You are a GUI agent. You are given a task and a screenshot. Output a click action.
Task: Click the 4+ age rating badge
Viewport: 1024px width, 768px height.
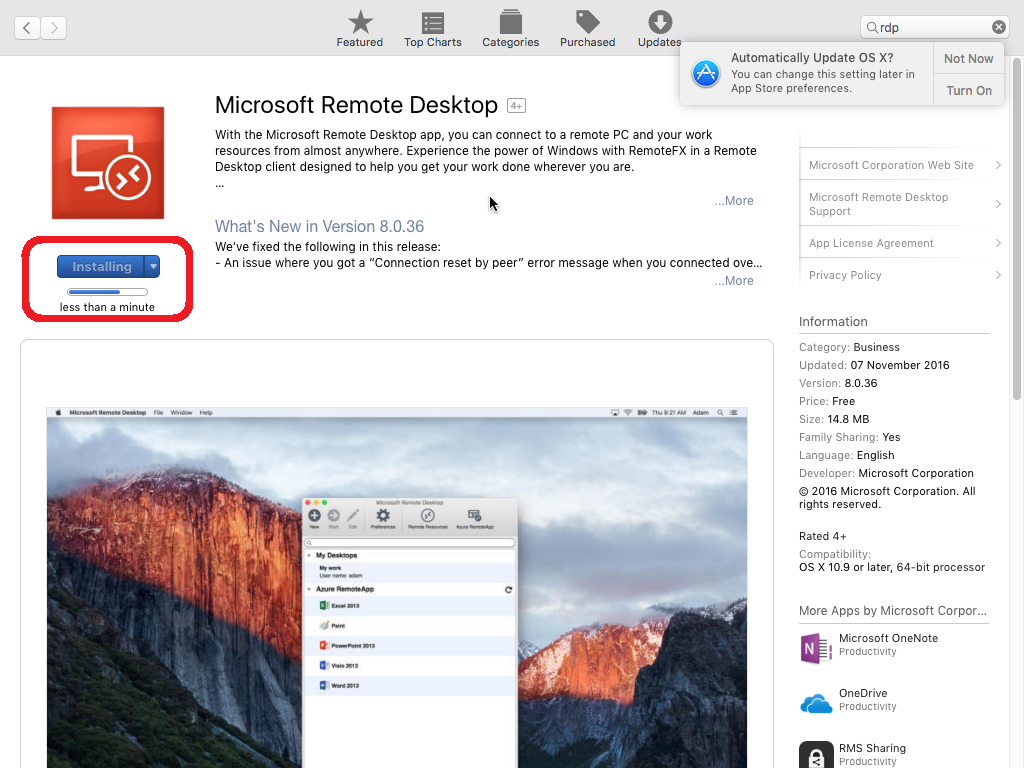516,106
